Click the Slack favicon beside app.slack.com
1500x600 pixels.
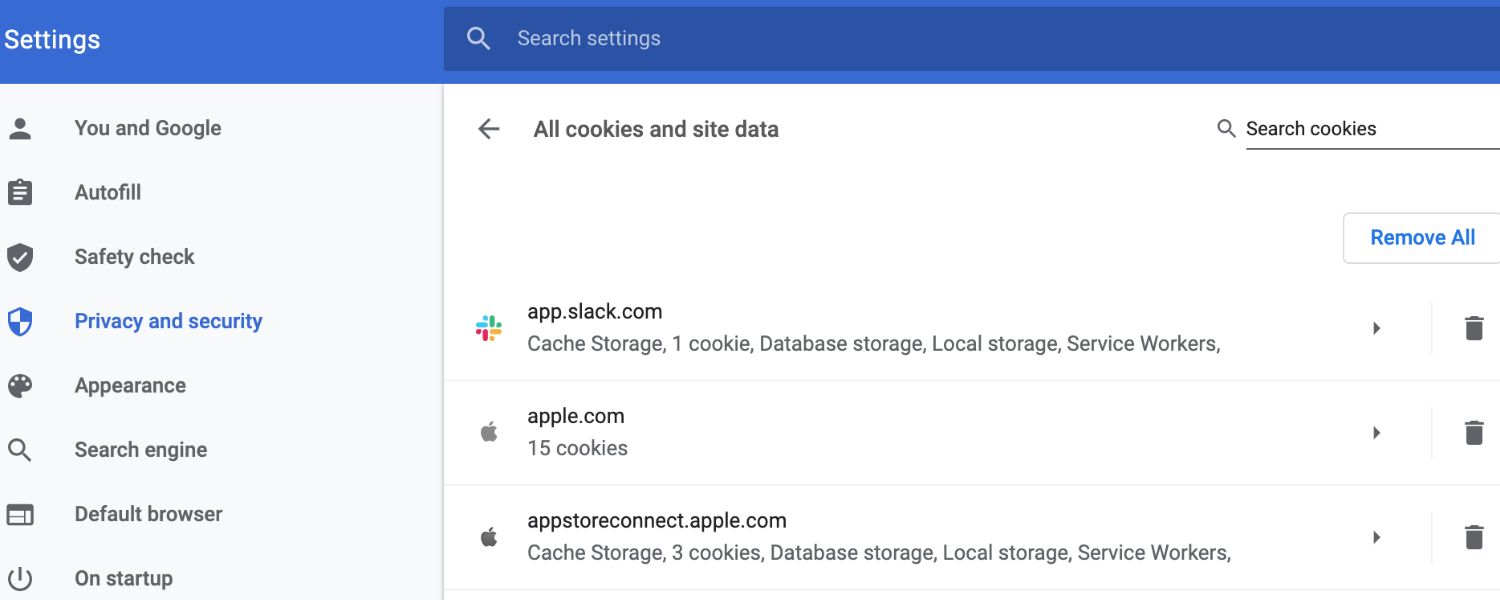pos(488,327)
